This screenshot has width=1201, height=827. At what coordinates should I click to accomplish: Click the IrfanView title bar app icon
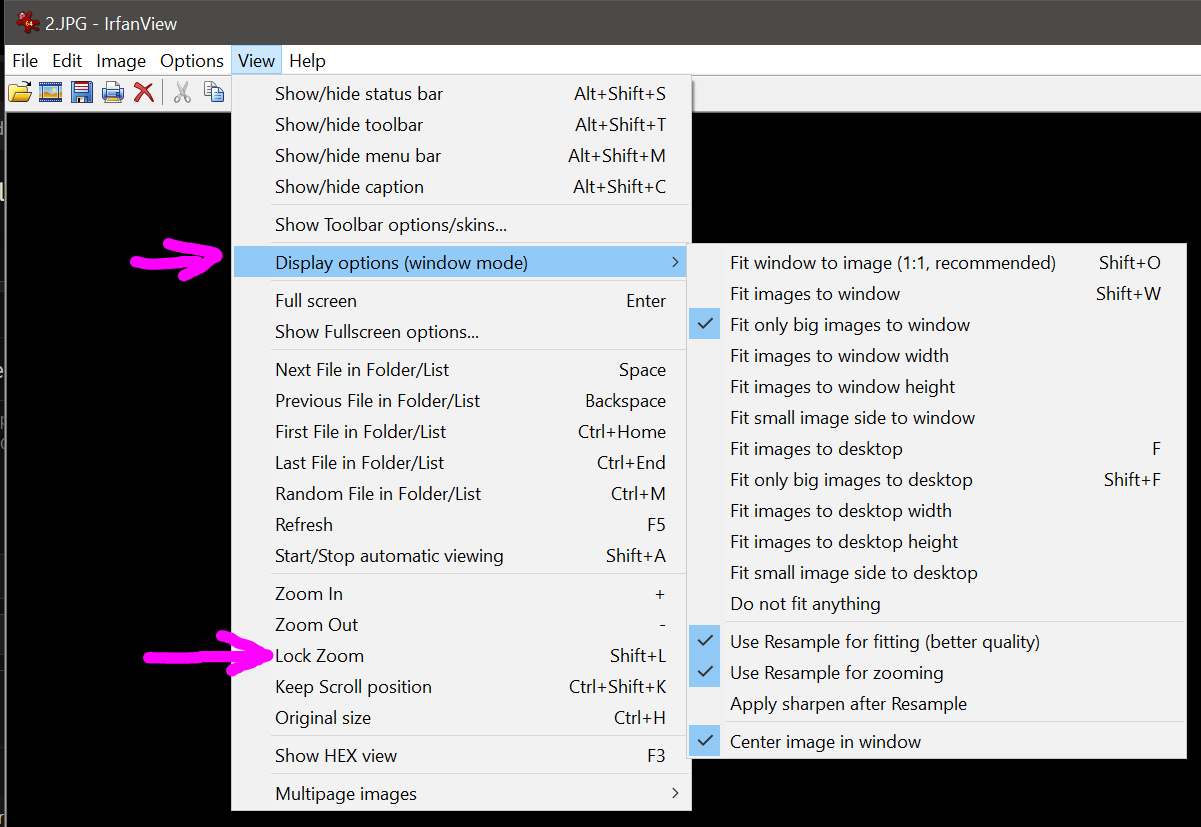[x=27, y=22]
